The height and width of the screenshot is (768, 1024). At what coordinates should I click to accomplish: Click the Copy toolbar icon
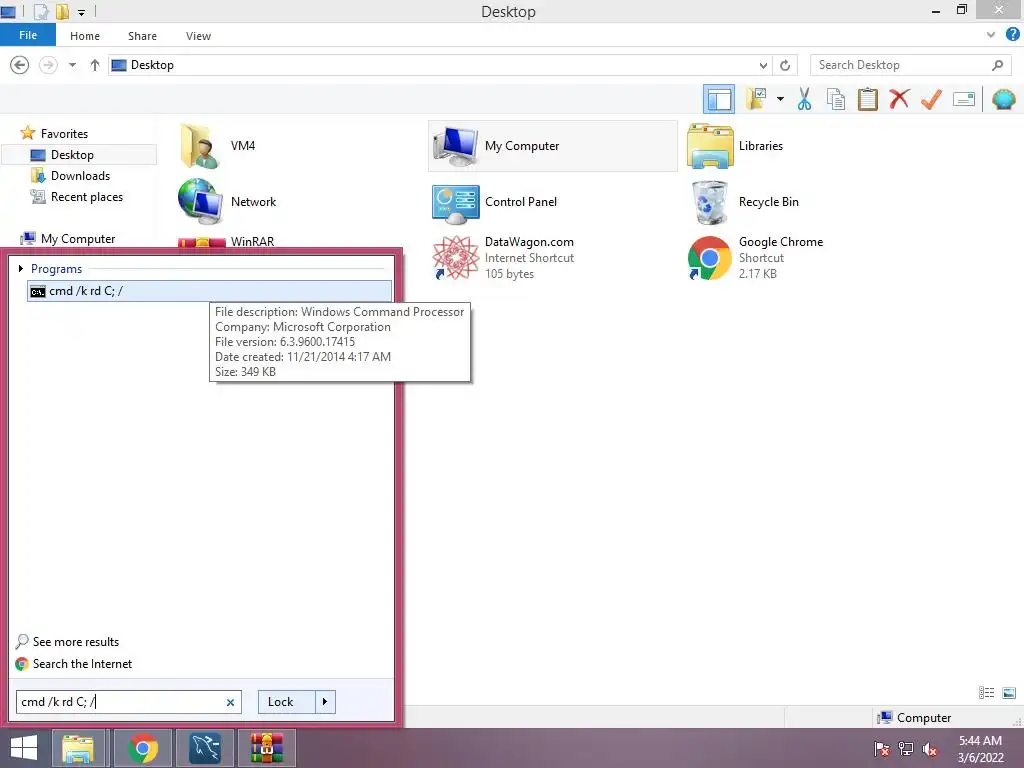[836, 100]
